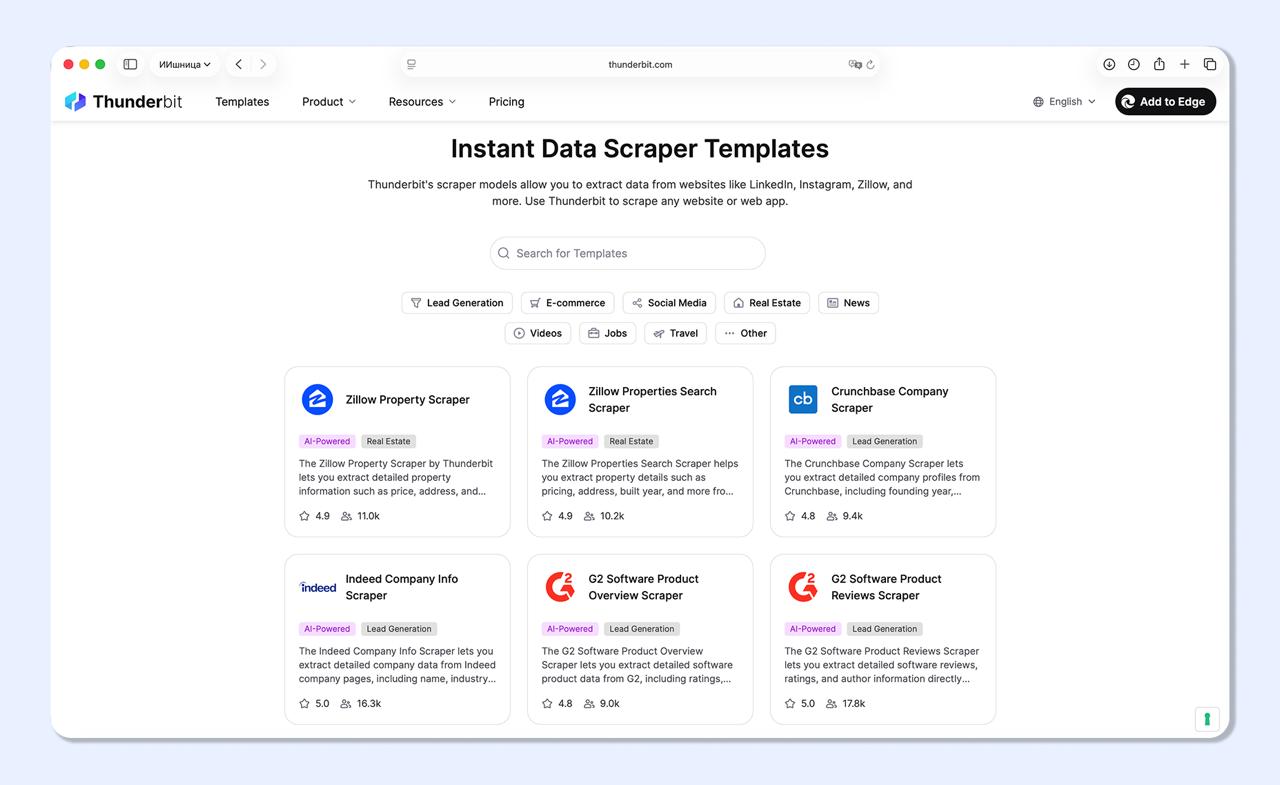Click the Share icon in Safari toolbar
The width and height of the screenshot is (1280, 785).
click(1159, 64)
